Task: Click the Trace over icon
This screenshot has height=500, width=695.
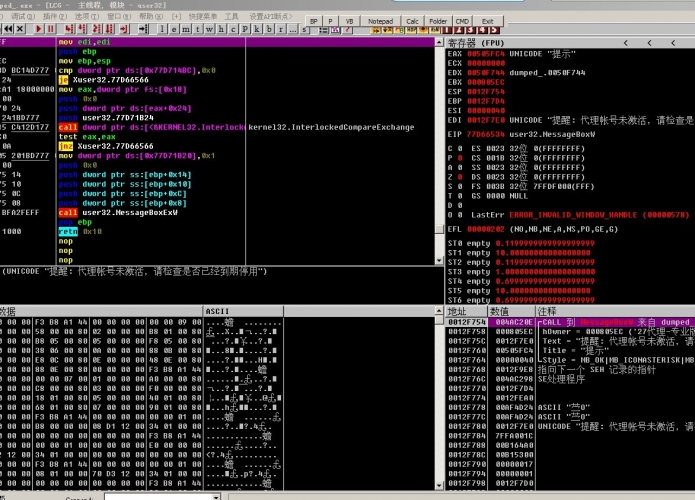Action: (x=109, y=29)
